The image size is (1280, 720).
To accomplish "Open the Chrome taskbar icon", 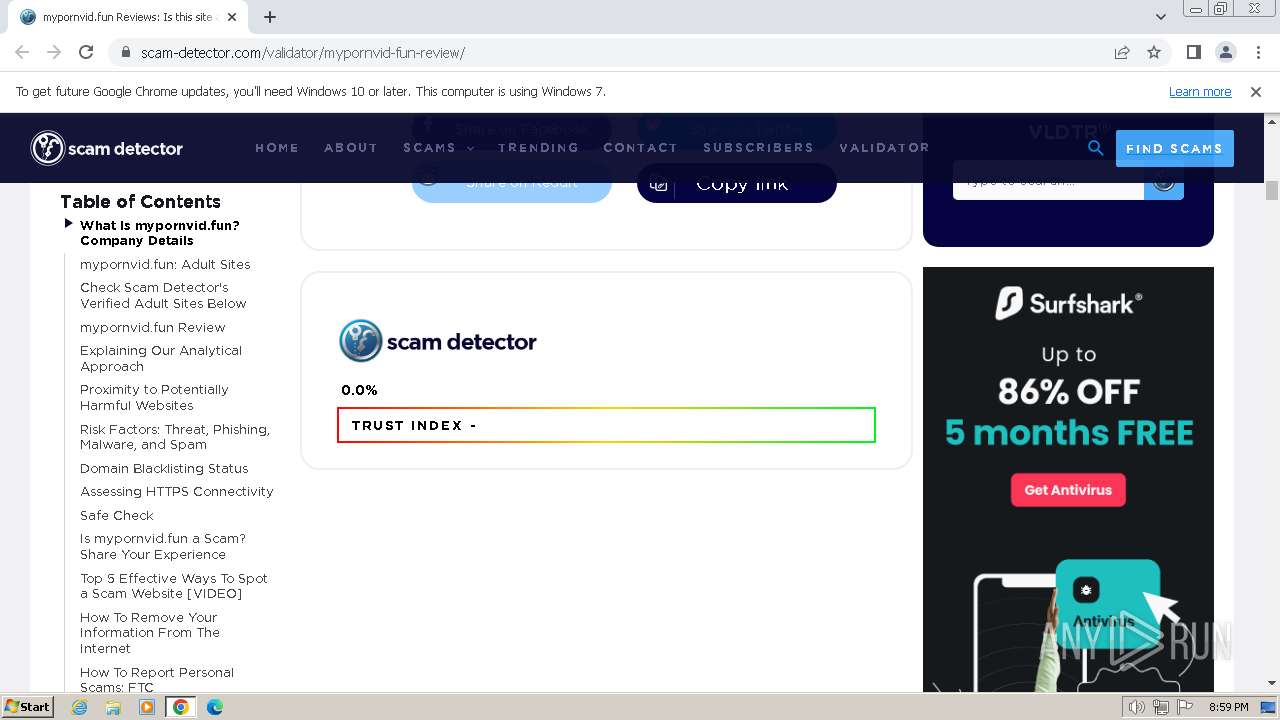I will 181,707.
